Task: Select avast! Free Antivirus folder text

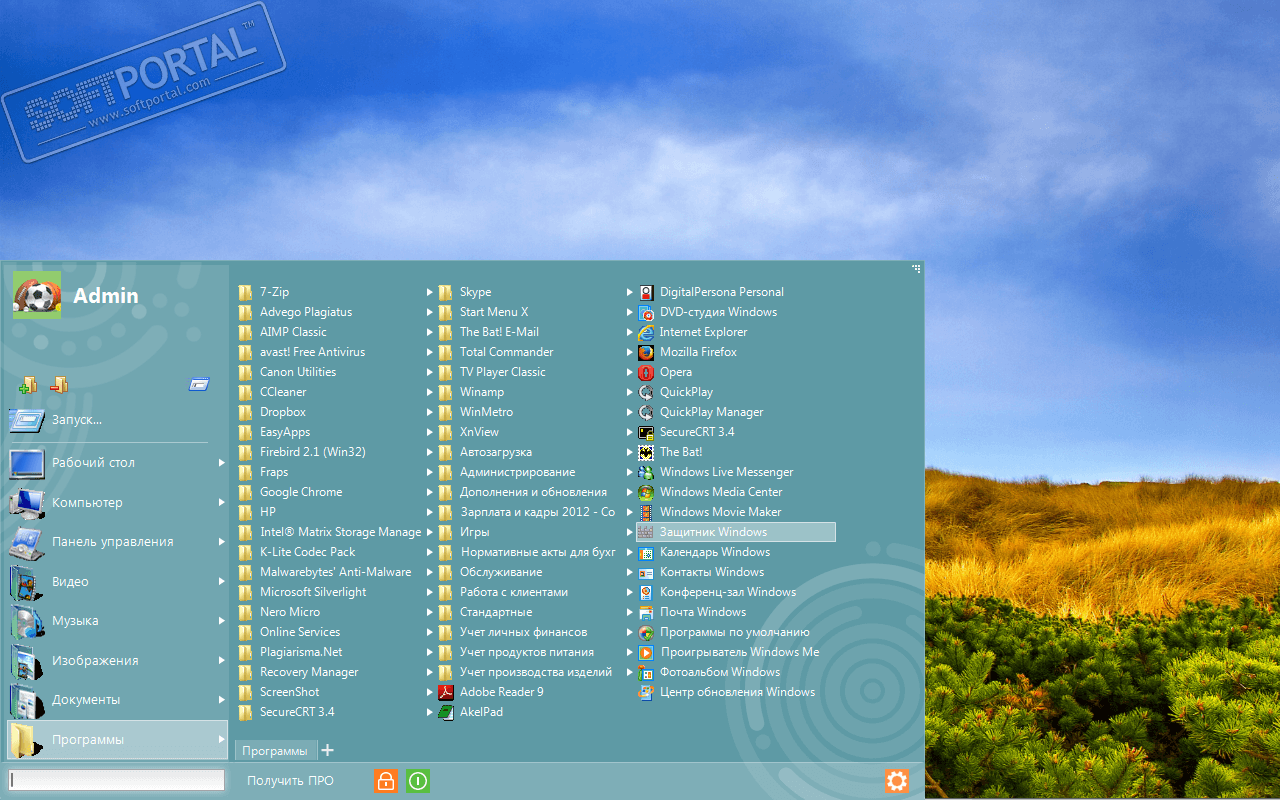Action: (313, 352)
